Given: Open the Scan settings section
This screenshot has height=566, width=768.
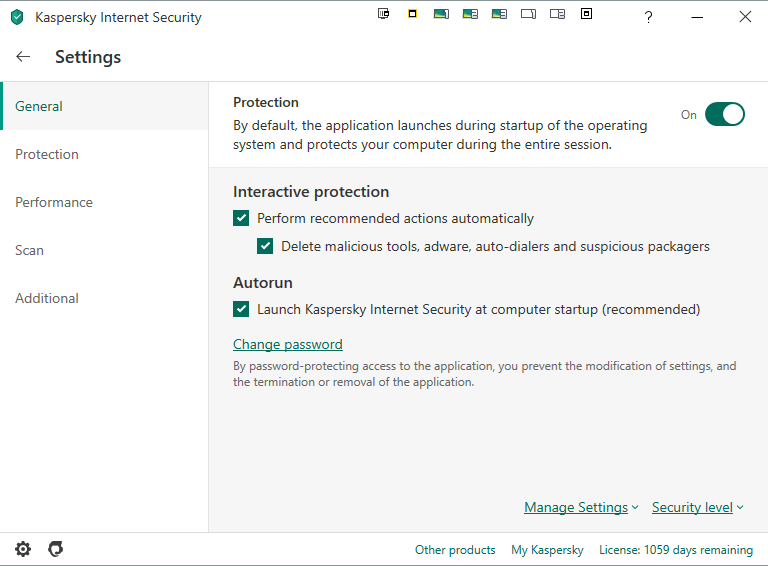Looking at the screenshot, I should pos(29,250).
